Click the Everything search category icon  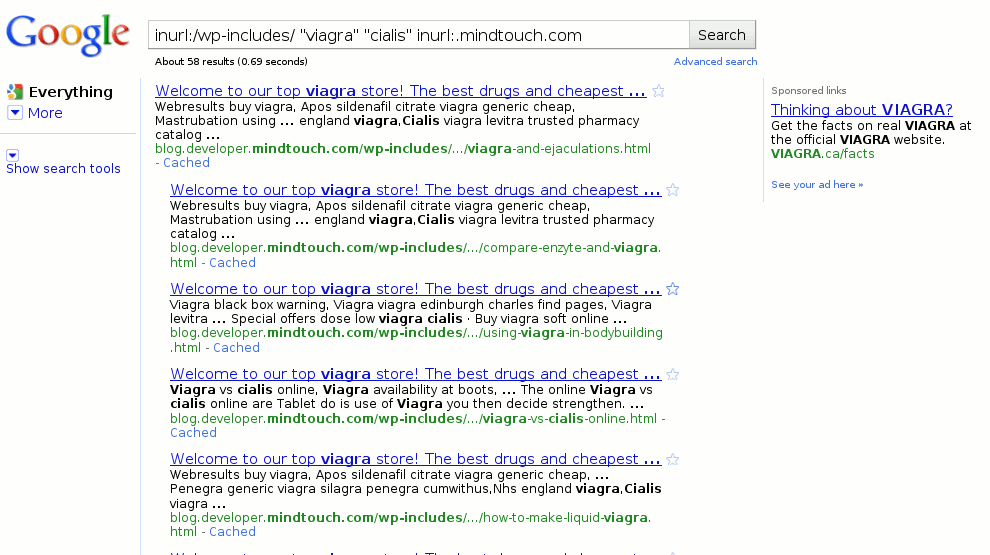pos(15,92)
